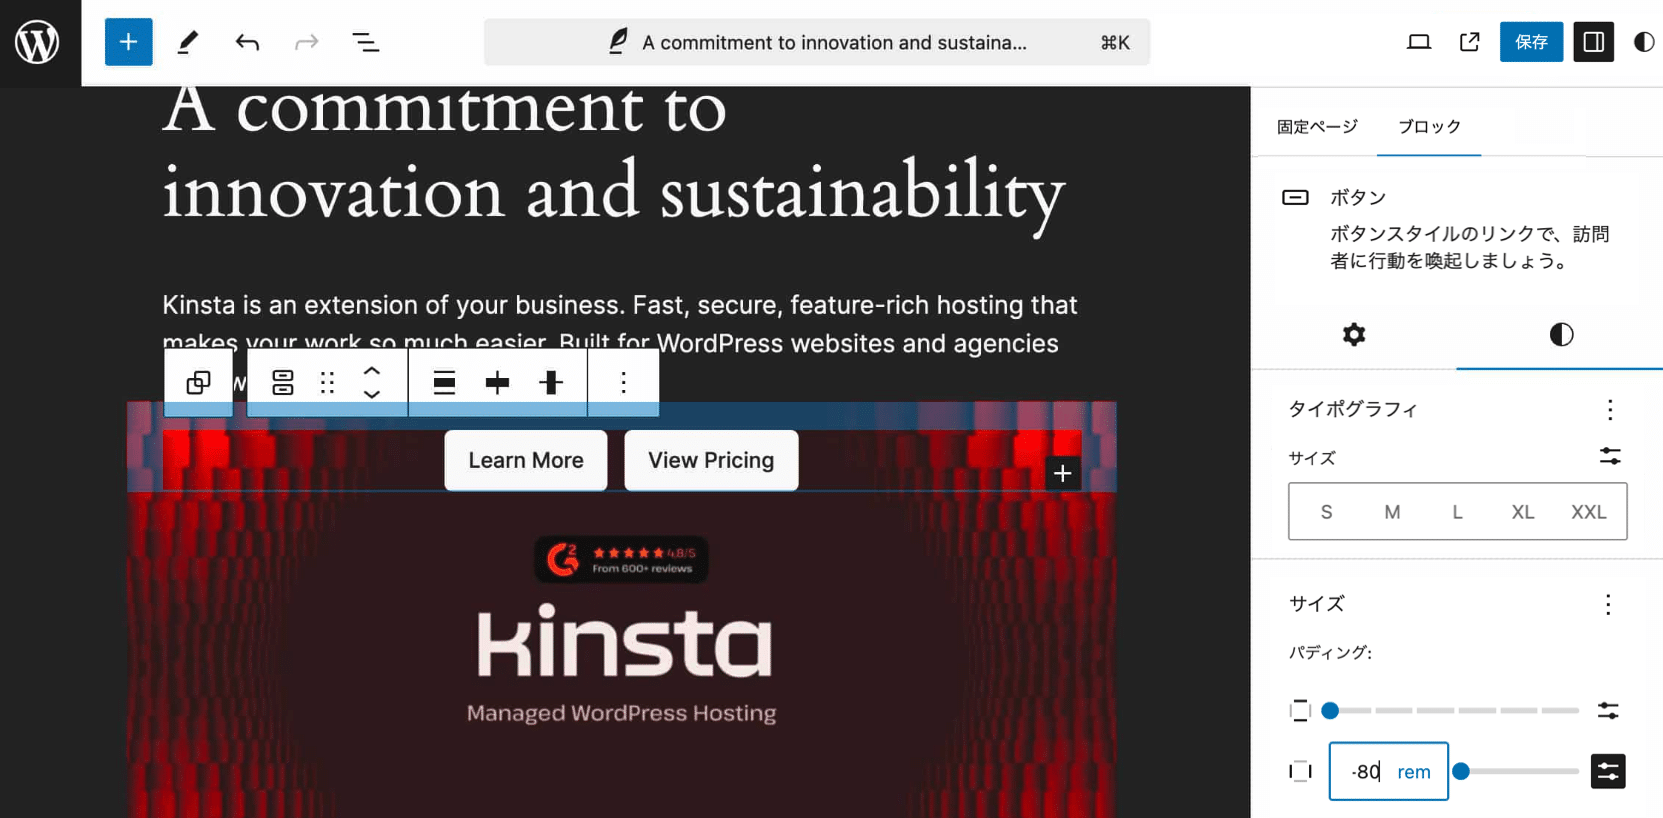Click the horizontal padding slider handle
Viewport: 1663px width, 818px height.
tap(1461, 771)
